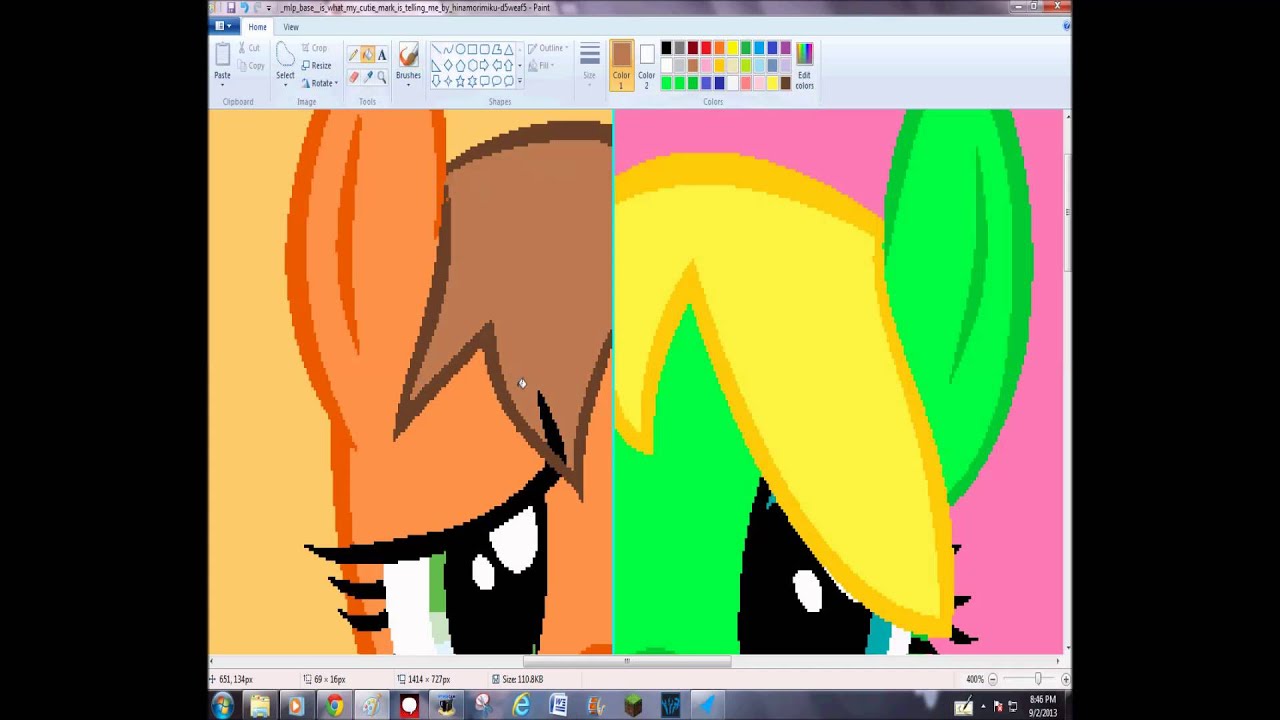Click the vertical scrollbar thumb
The image size is (1280, 720).
1067,212
